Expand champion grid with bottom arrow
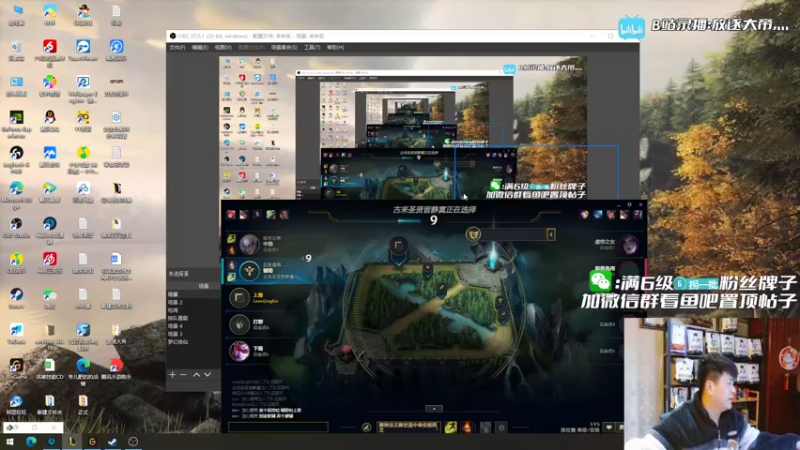The image size is (800, 450). (x=434, y=409)
